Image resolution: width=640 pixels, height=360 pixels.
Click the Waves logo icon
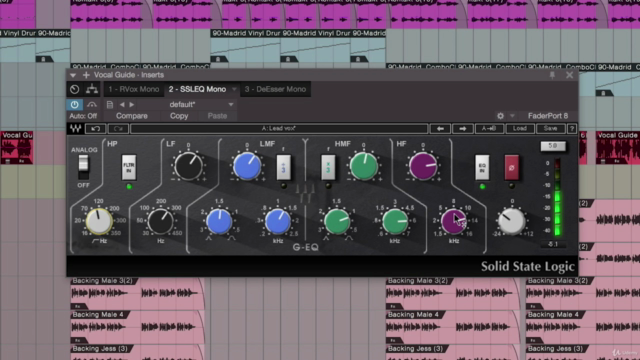click(x=76, y=129)
